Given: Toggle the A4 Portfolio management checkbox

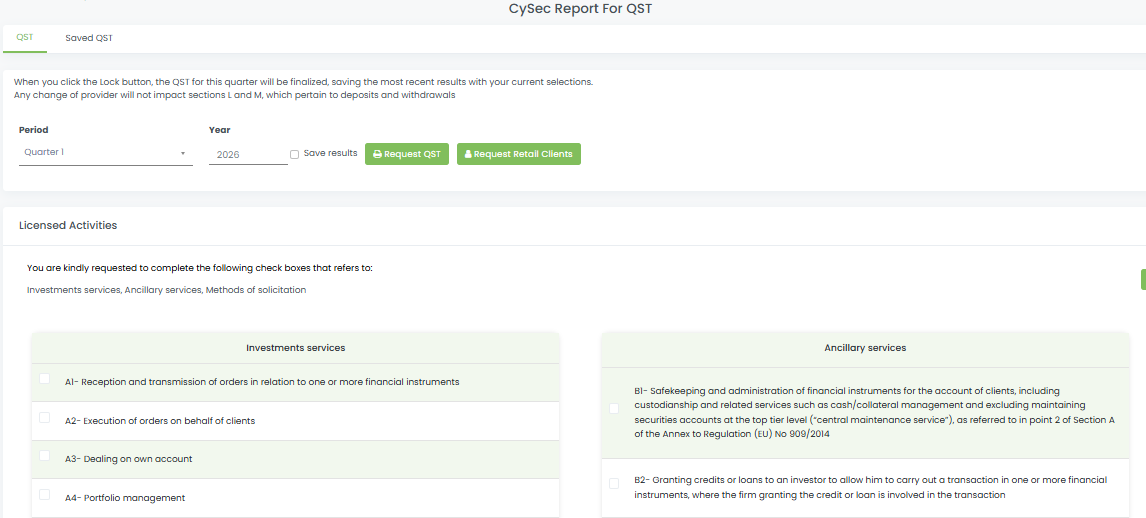Looking at the screenshot, I should [44, 495].
